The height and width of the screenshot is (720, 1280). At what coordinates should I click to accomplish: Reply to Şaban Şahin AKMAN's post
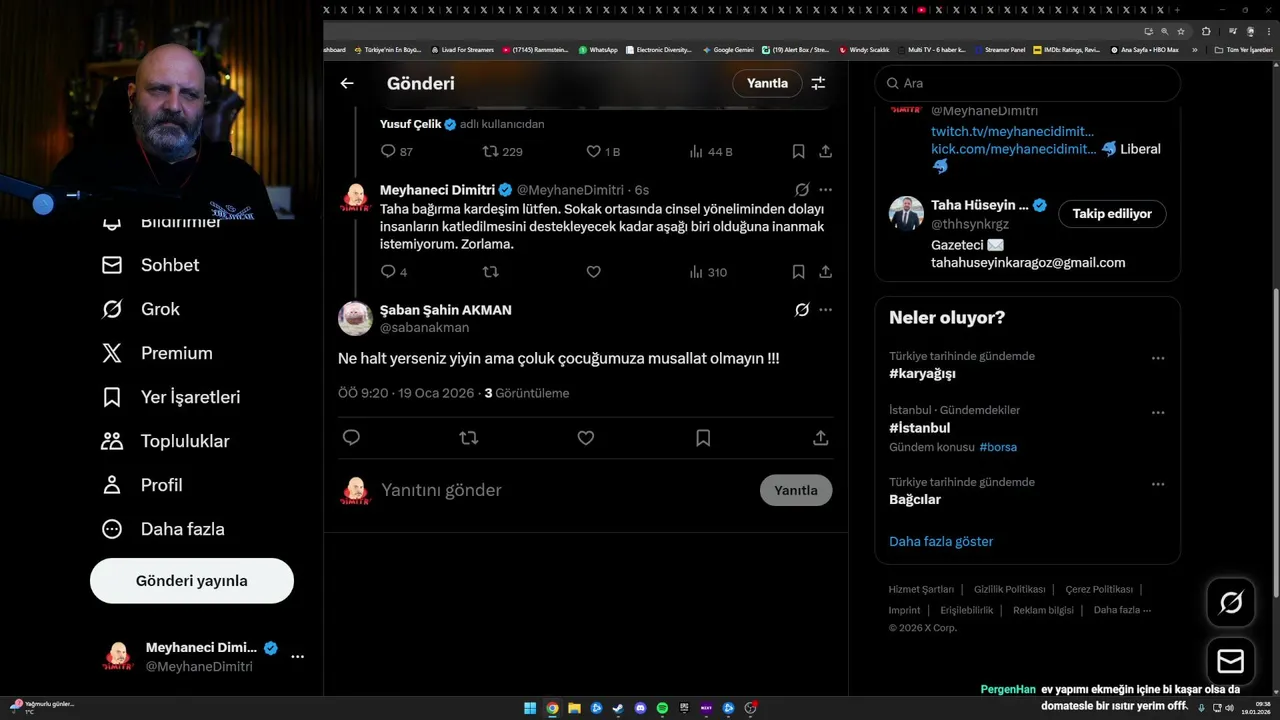pos(351,437)
